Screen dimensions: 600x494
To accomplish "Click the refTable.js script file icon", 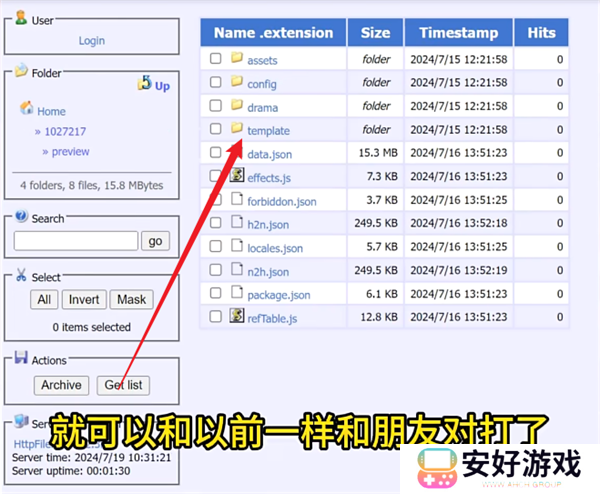I will (237, 316).
